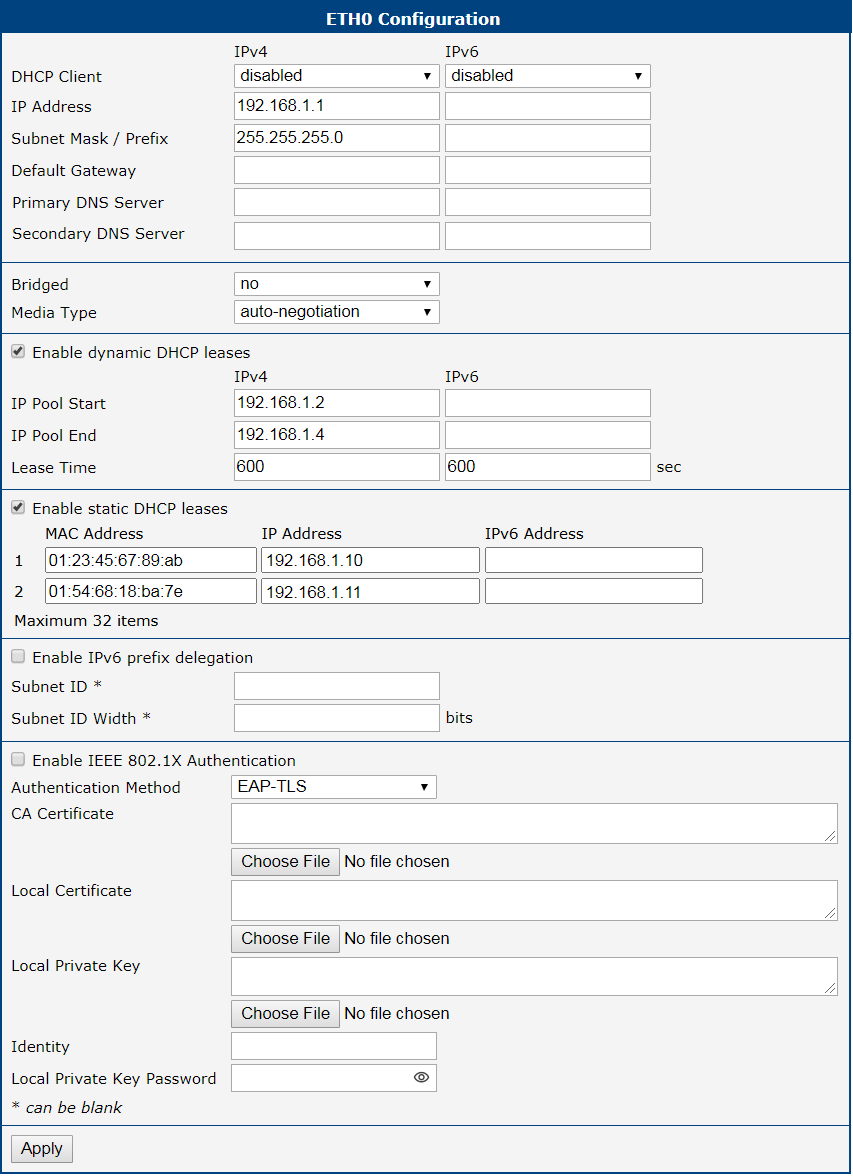Choose File for Local Certificate
Image resolution: width=853 pixels, height=1176 pixels.
(285, 938)
